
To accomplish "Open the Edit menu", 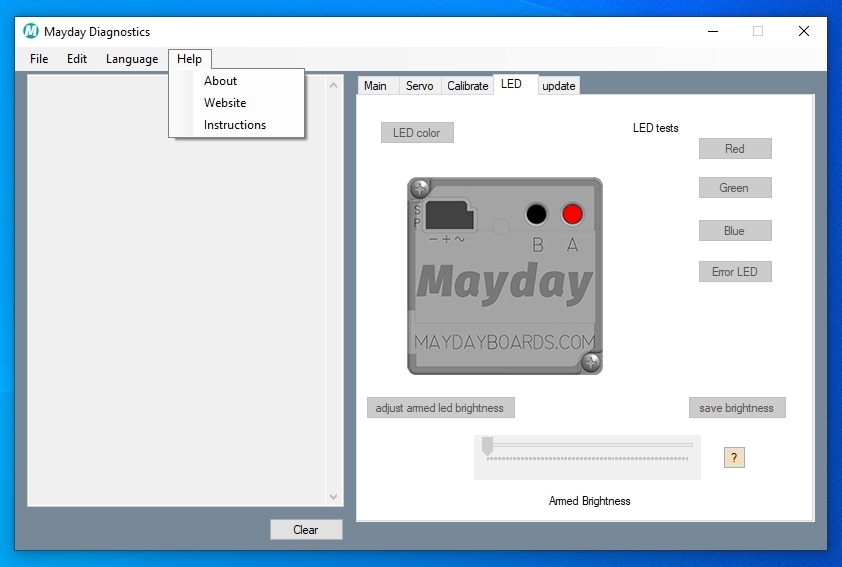I will click(x=77, y=59).
